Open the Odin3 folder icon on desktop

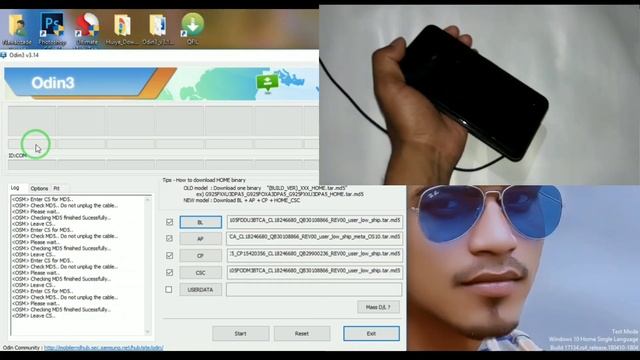(x=158, y=29)
